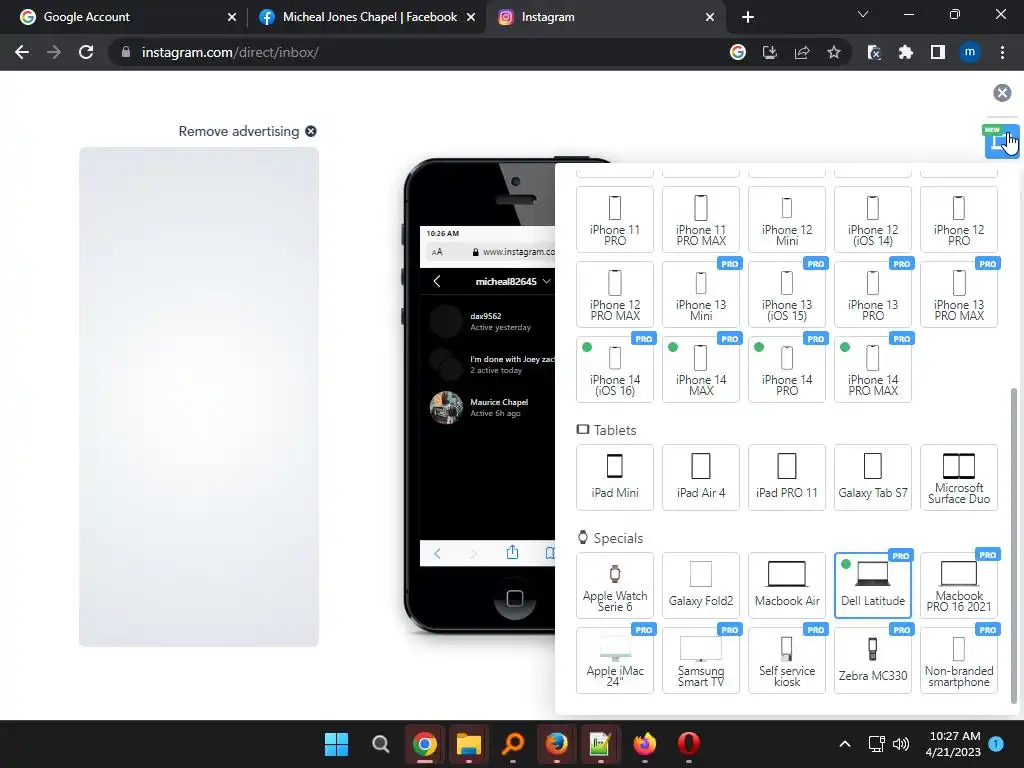The width and height of the screenshot is (1024, 768).
Task: Share this page from the toolbar
Action: (802, 52)
